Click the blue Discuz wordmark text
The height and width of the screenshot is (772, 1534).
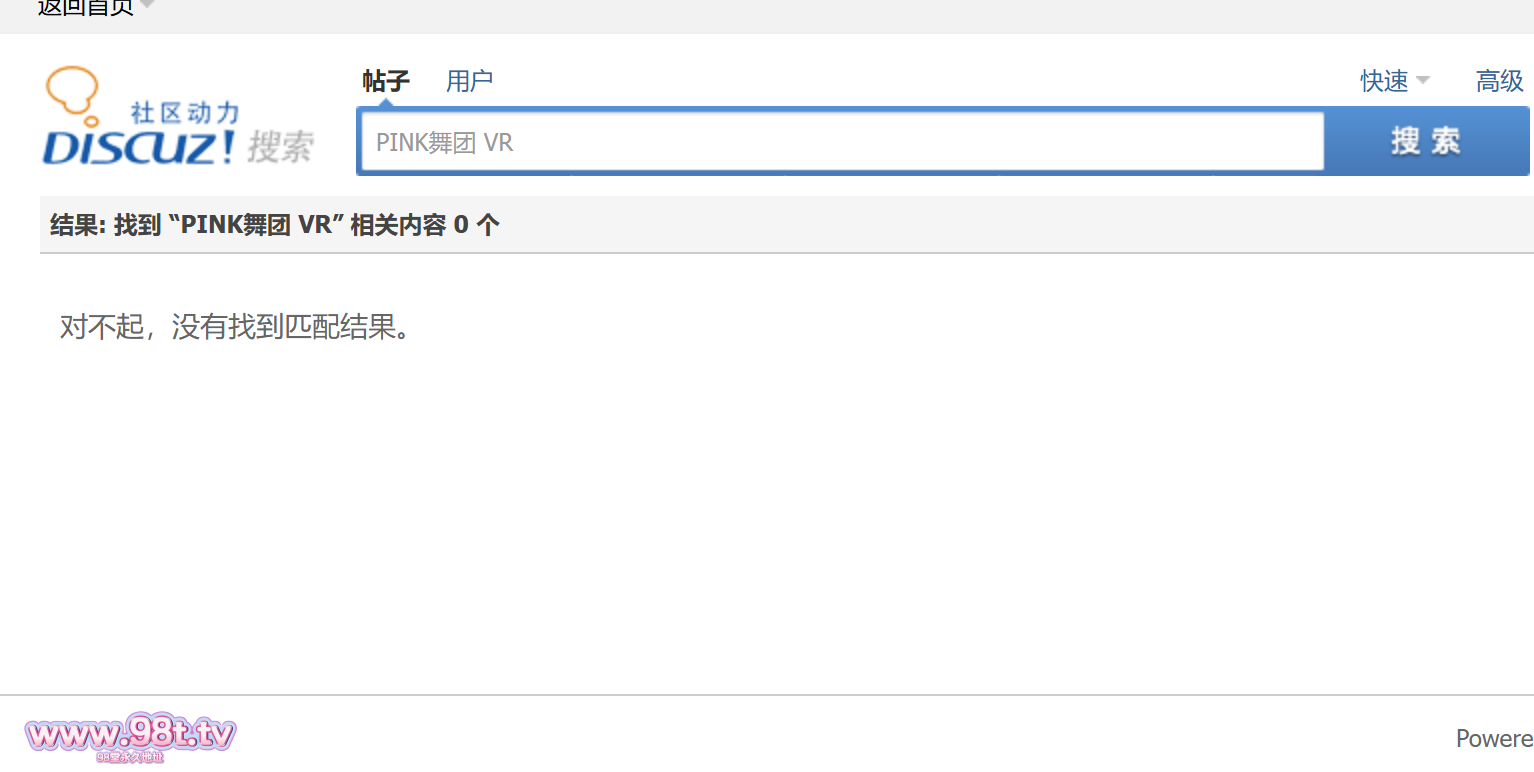click(x=138, y=147)
